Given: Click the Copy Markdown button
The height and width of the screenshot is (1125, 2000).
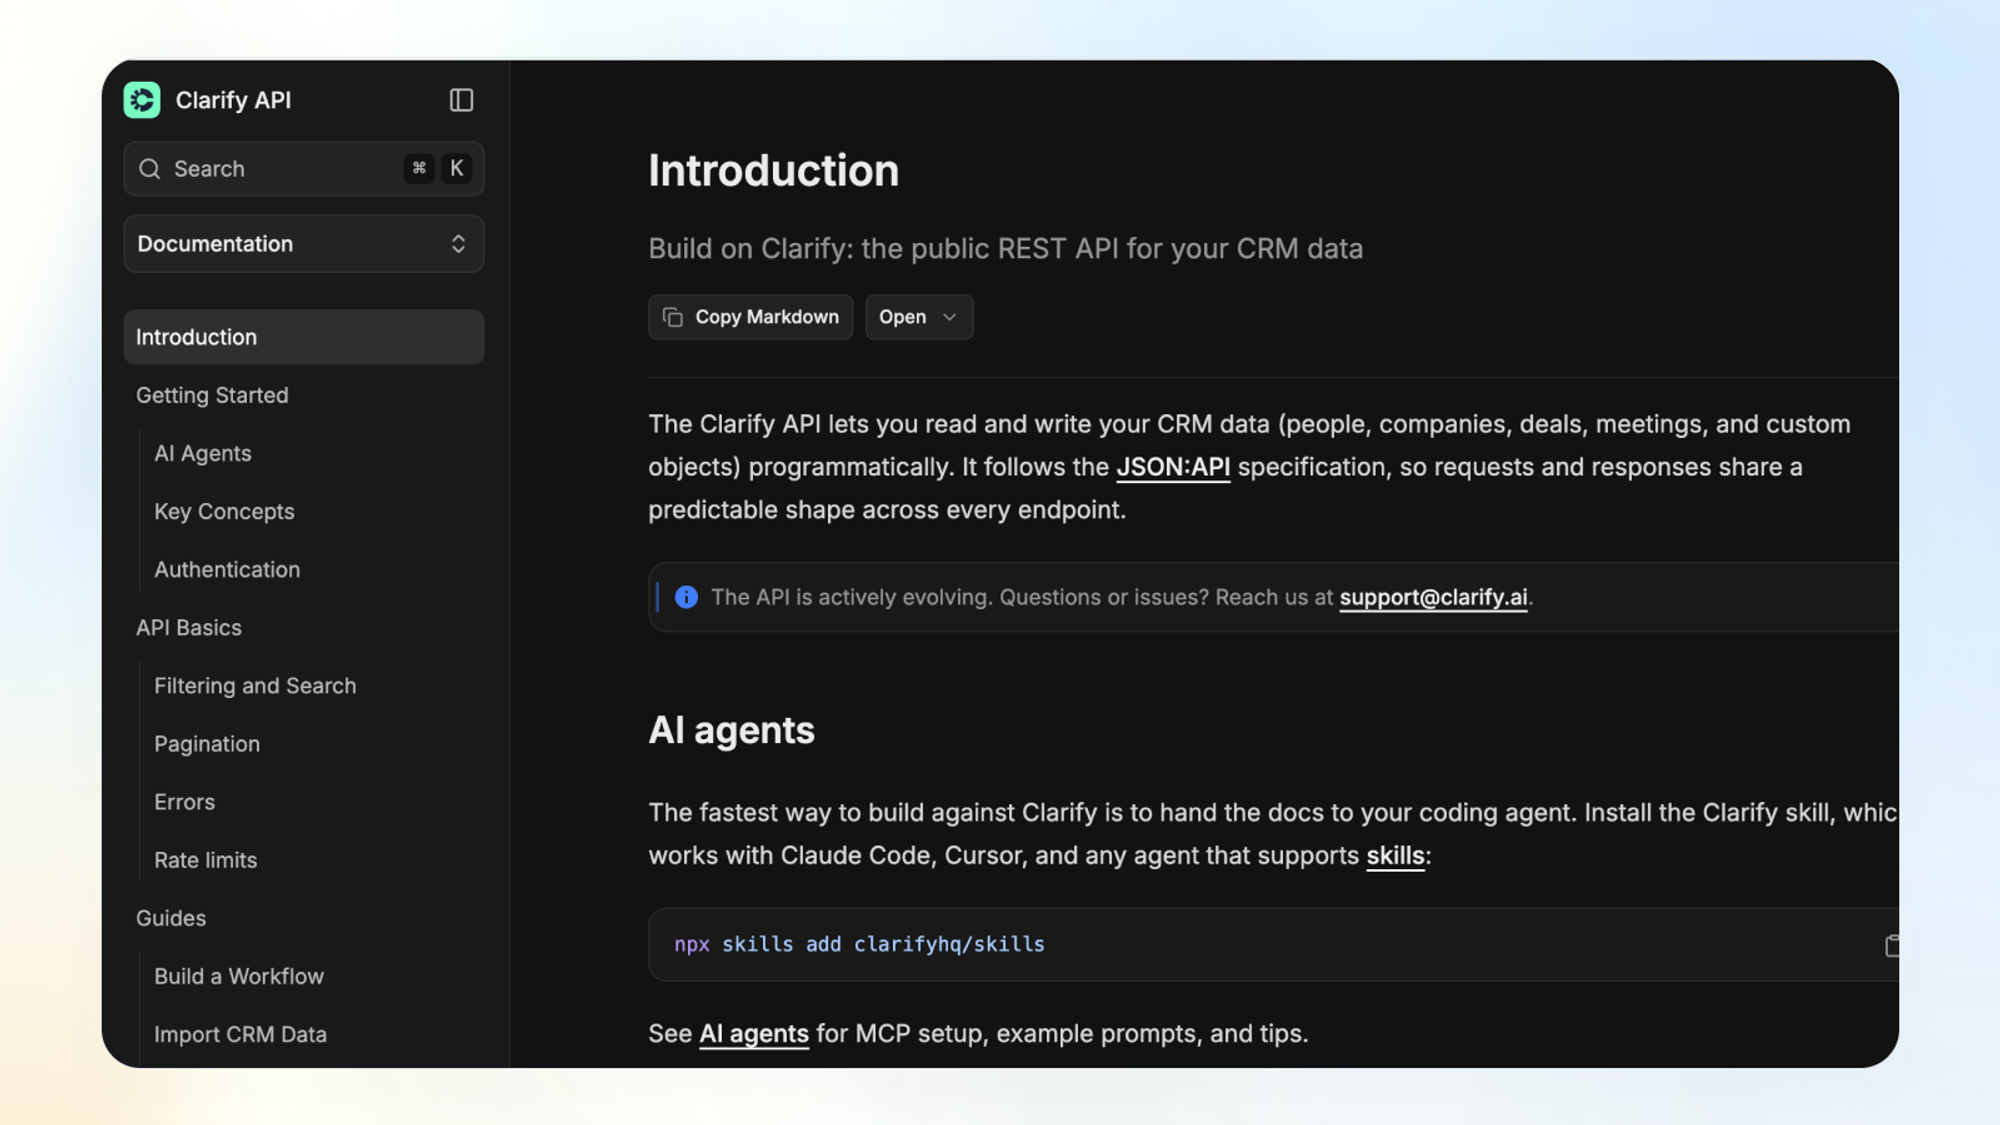Looking at the screenshot, I should (x=750, y=317).
